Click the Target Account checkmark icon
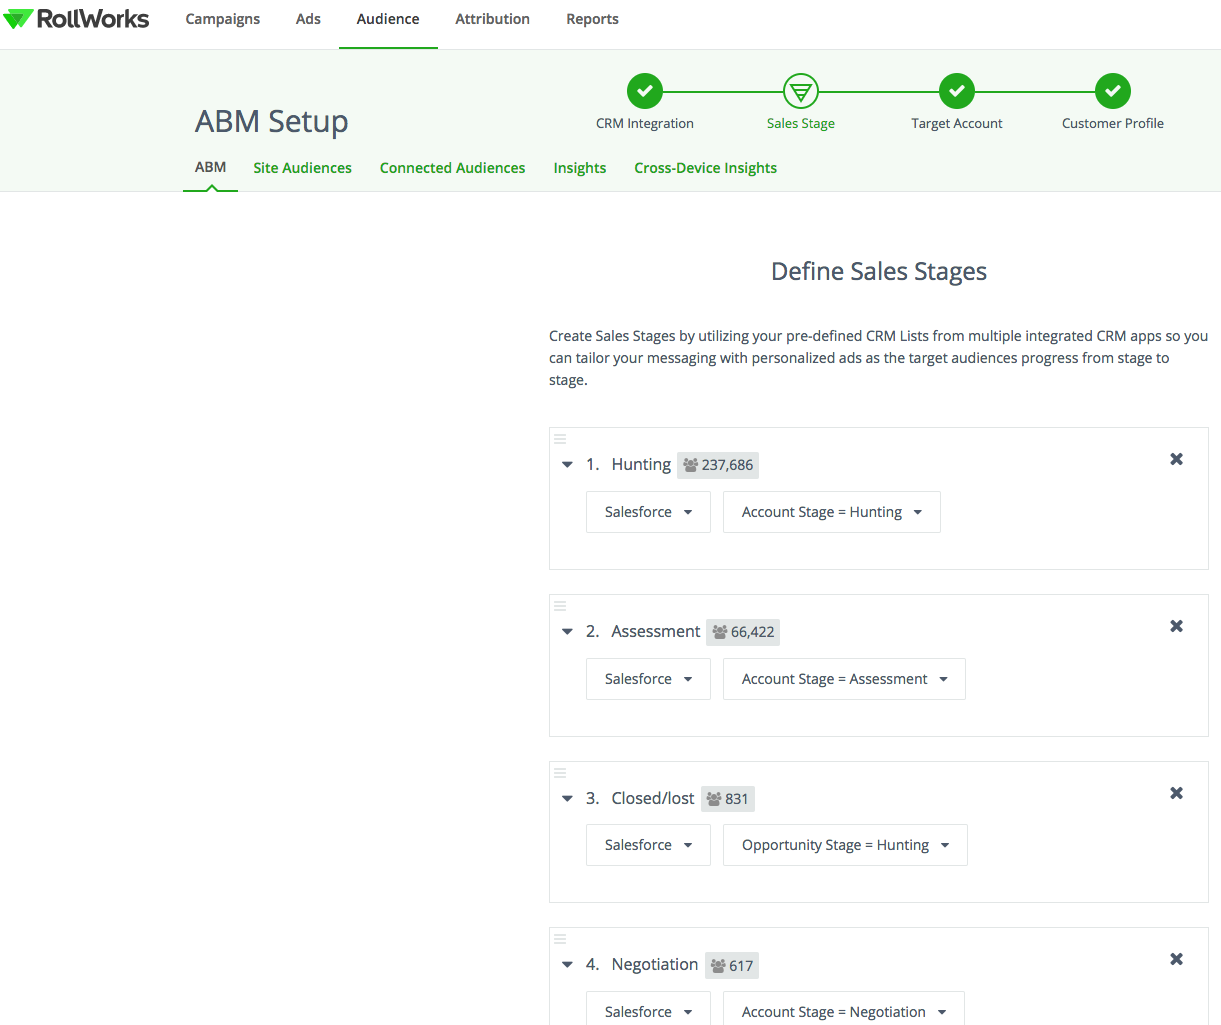 tap(956, 90)
